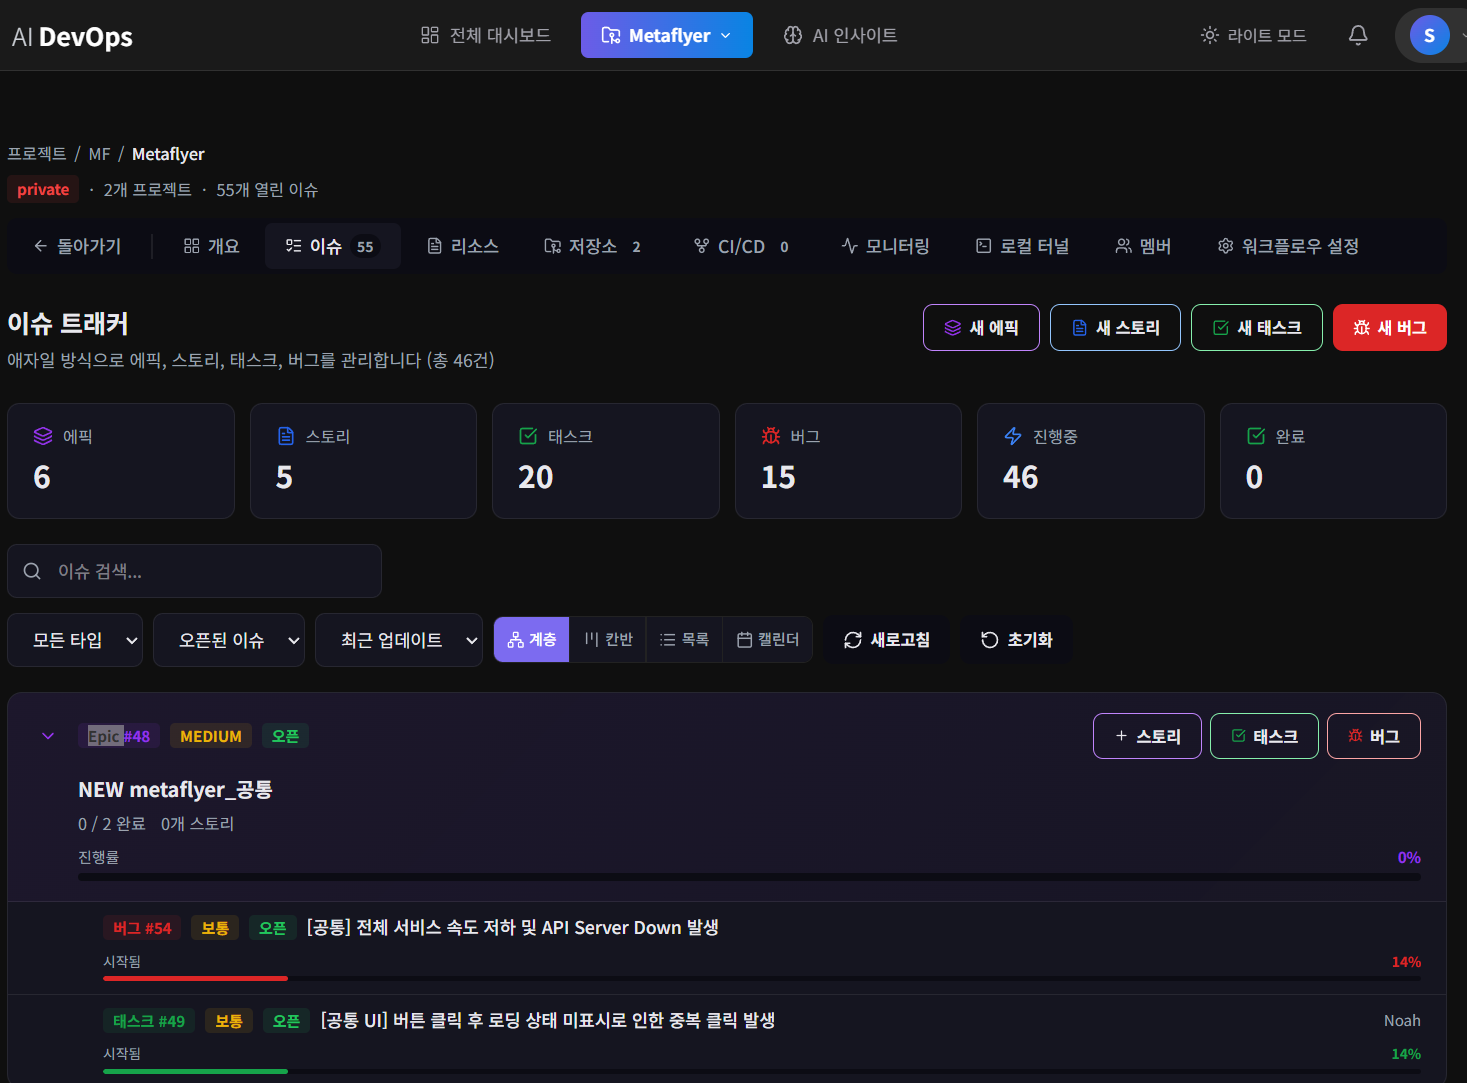The height and width of the screenshot is (1083, 1467).
Task: Click the 태스크 #49 badge
Action: pos(149,1021)
